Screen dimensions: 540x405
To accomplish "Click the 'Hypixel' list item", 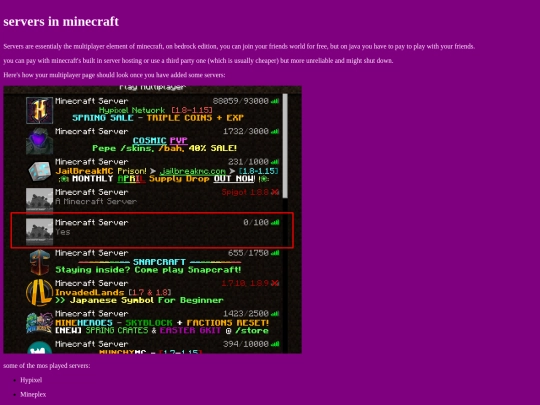I will (31, 380).
